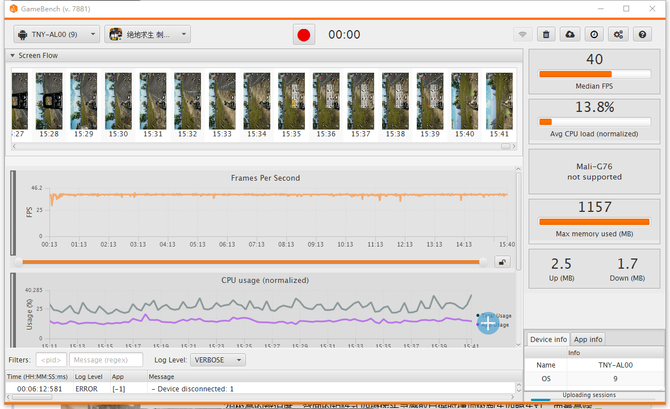Click the cloud upload icon
This screenshot has height=409, width=670.
coord(570,34)
